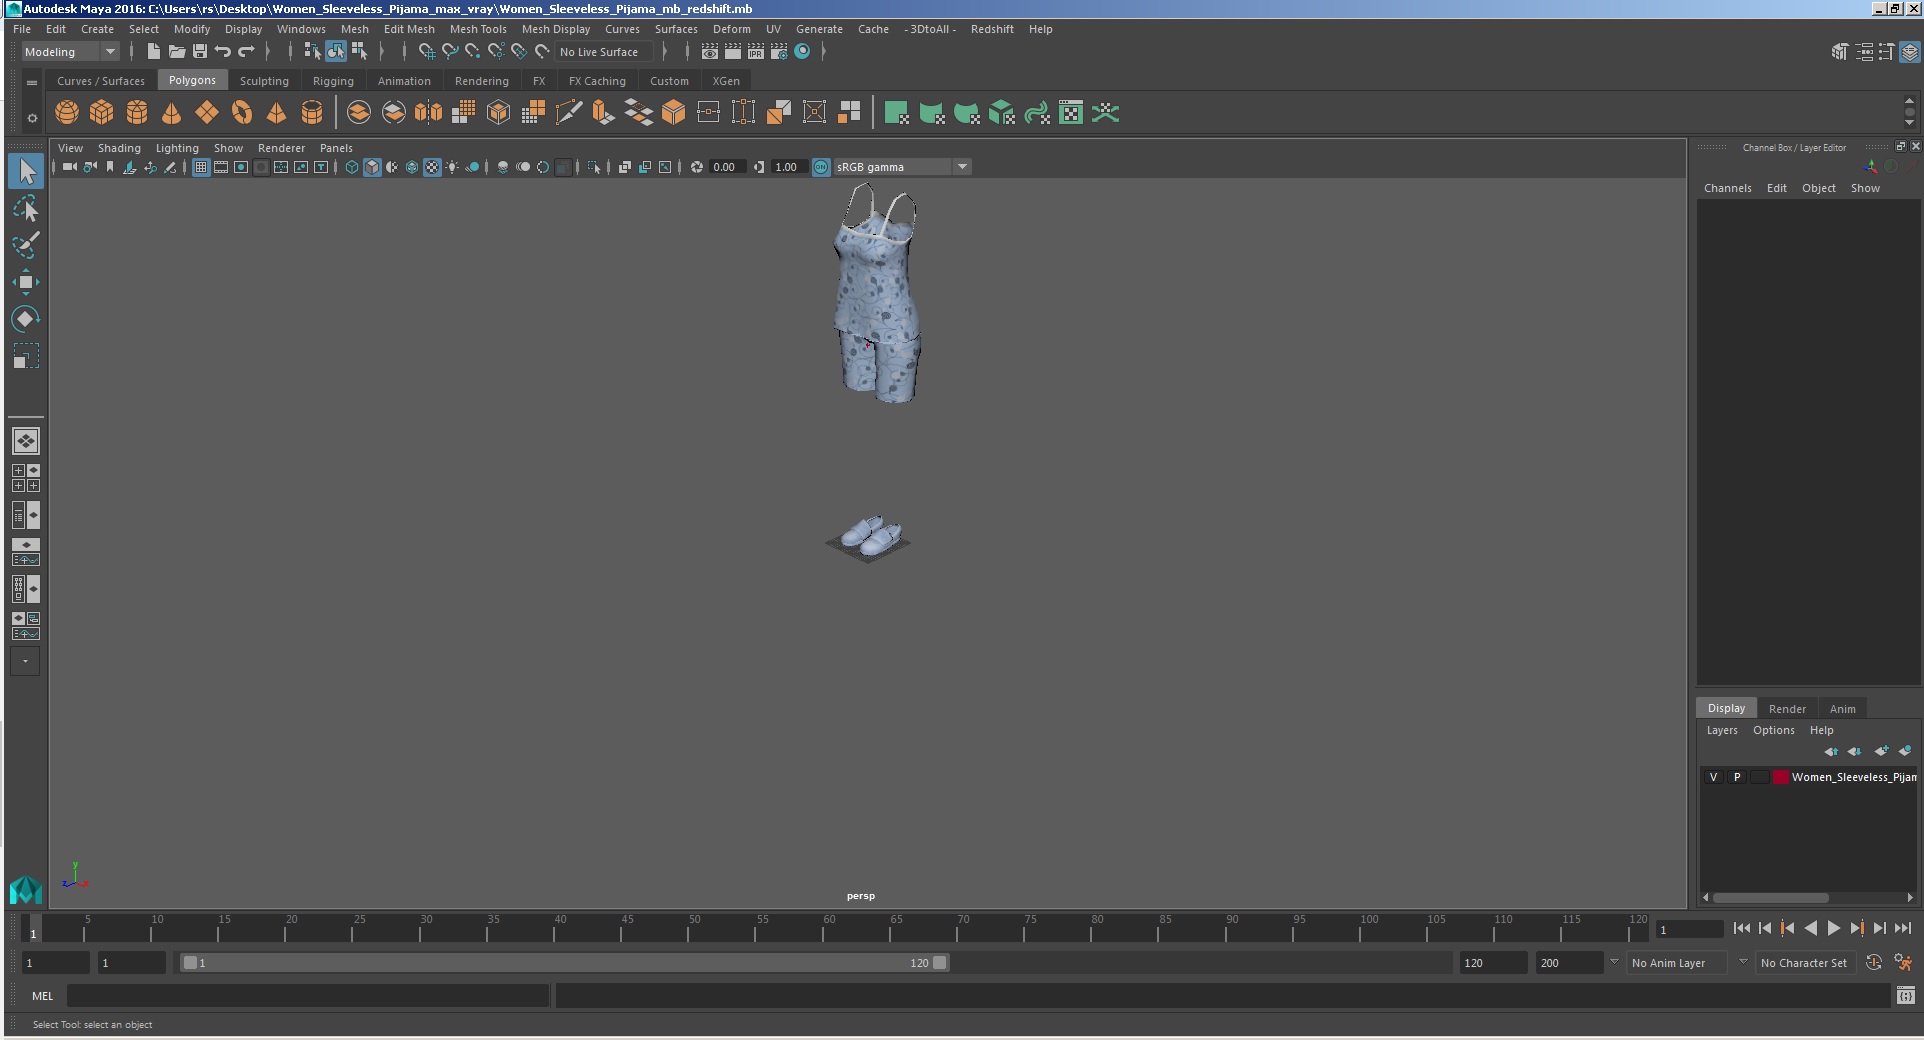Screen dimensions: 1924x1040
Task: Activate the Lasso select tool
Action: pos(26,208)
